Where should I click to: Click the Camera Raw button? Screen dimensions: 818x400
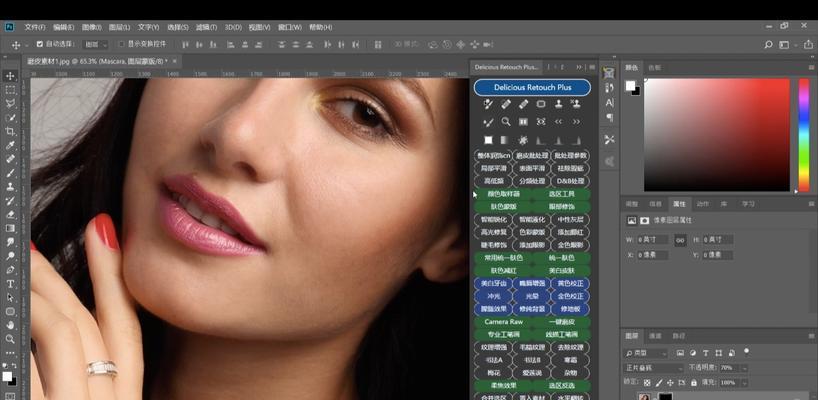tap(503, 322)
